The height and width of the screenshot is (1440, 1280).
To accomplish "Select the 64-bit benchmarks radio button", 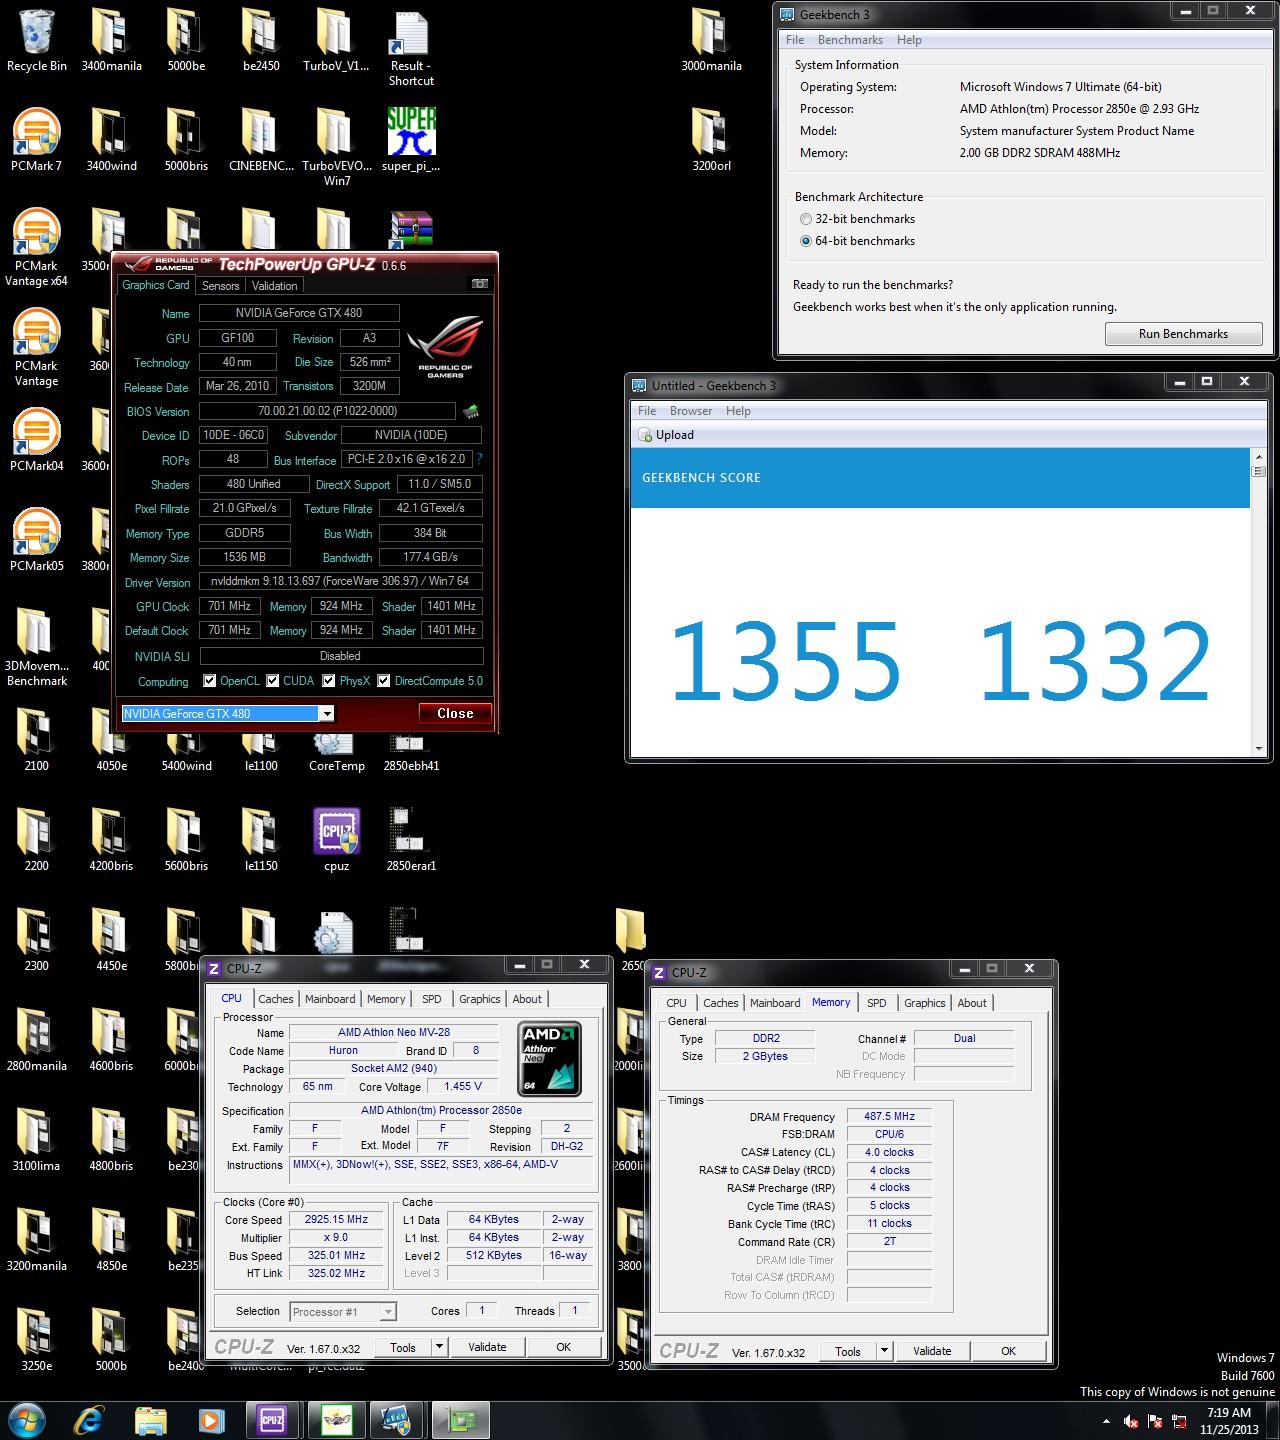I will [806, 241].
